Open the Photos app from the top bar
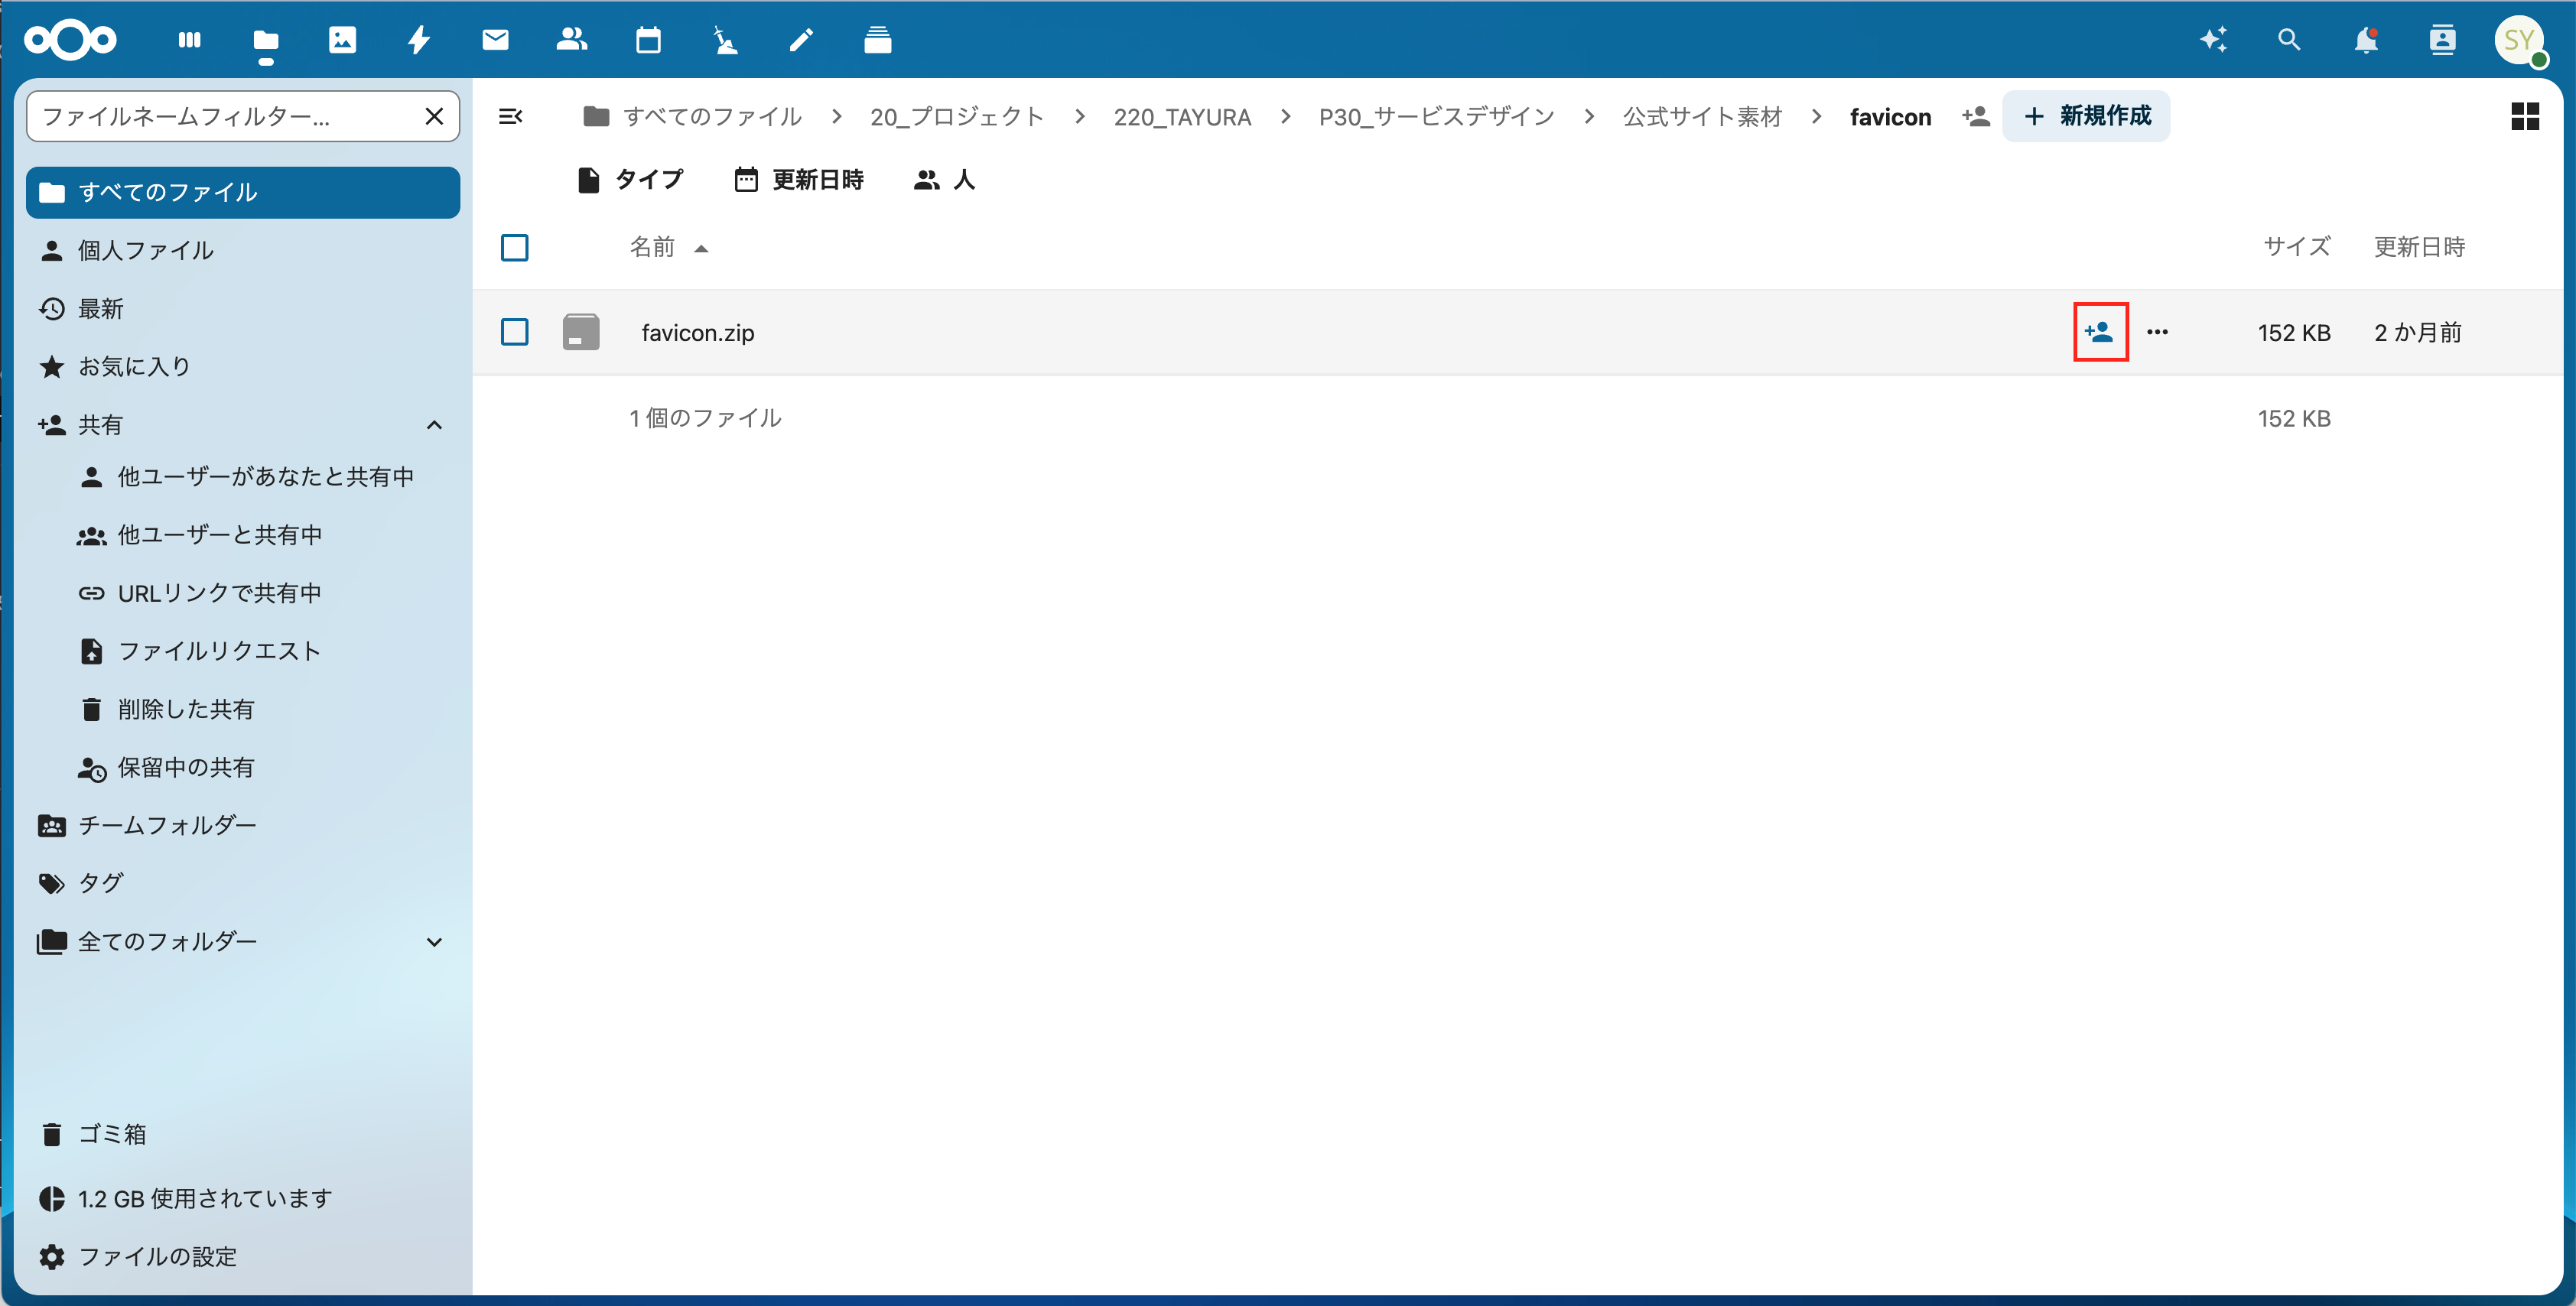Viewport: 2576px width, 1306px height. tap(342, 40)
